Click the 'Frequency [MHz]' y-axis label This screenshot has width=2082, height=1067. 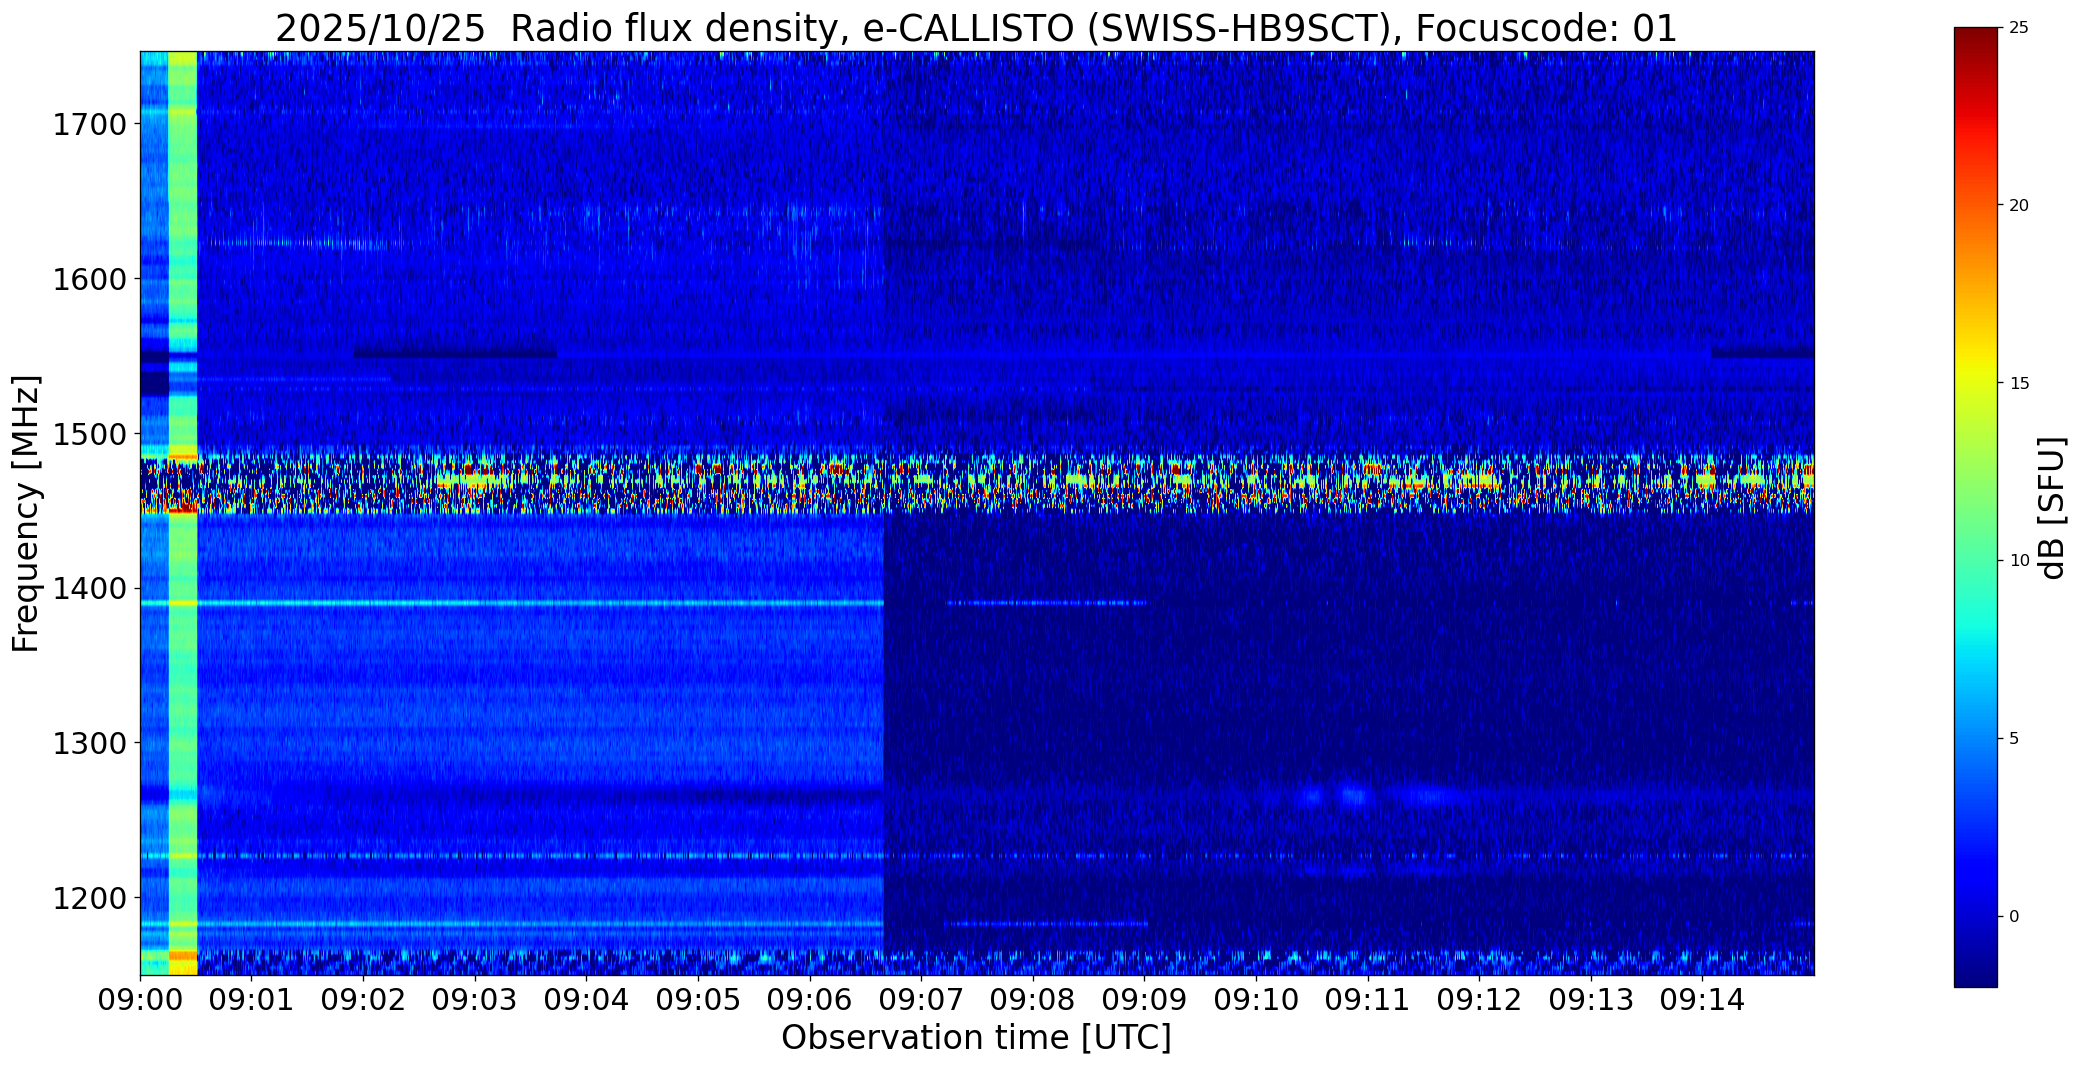pyautogui.click(x=26, y=513)
